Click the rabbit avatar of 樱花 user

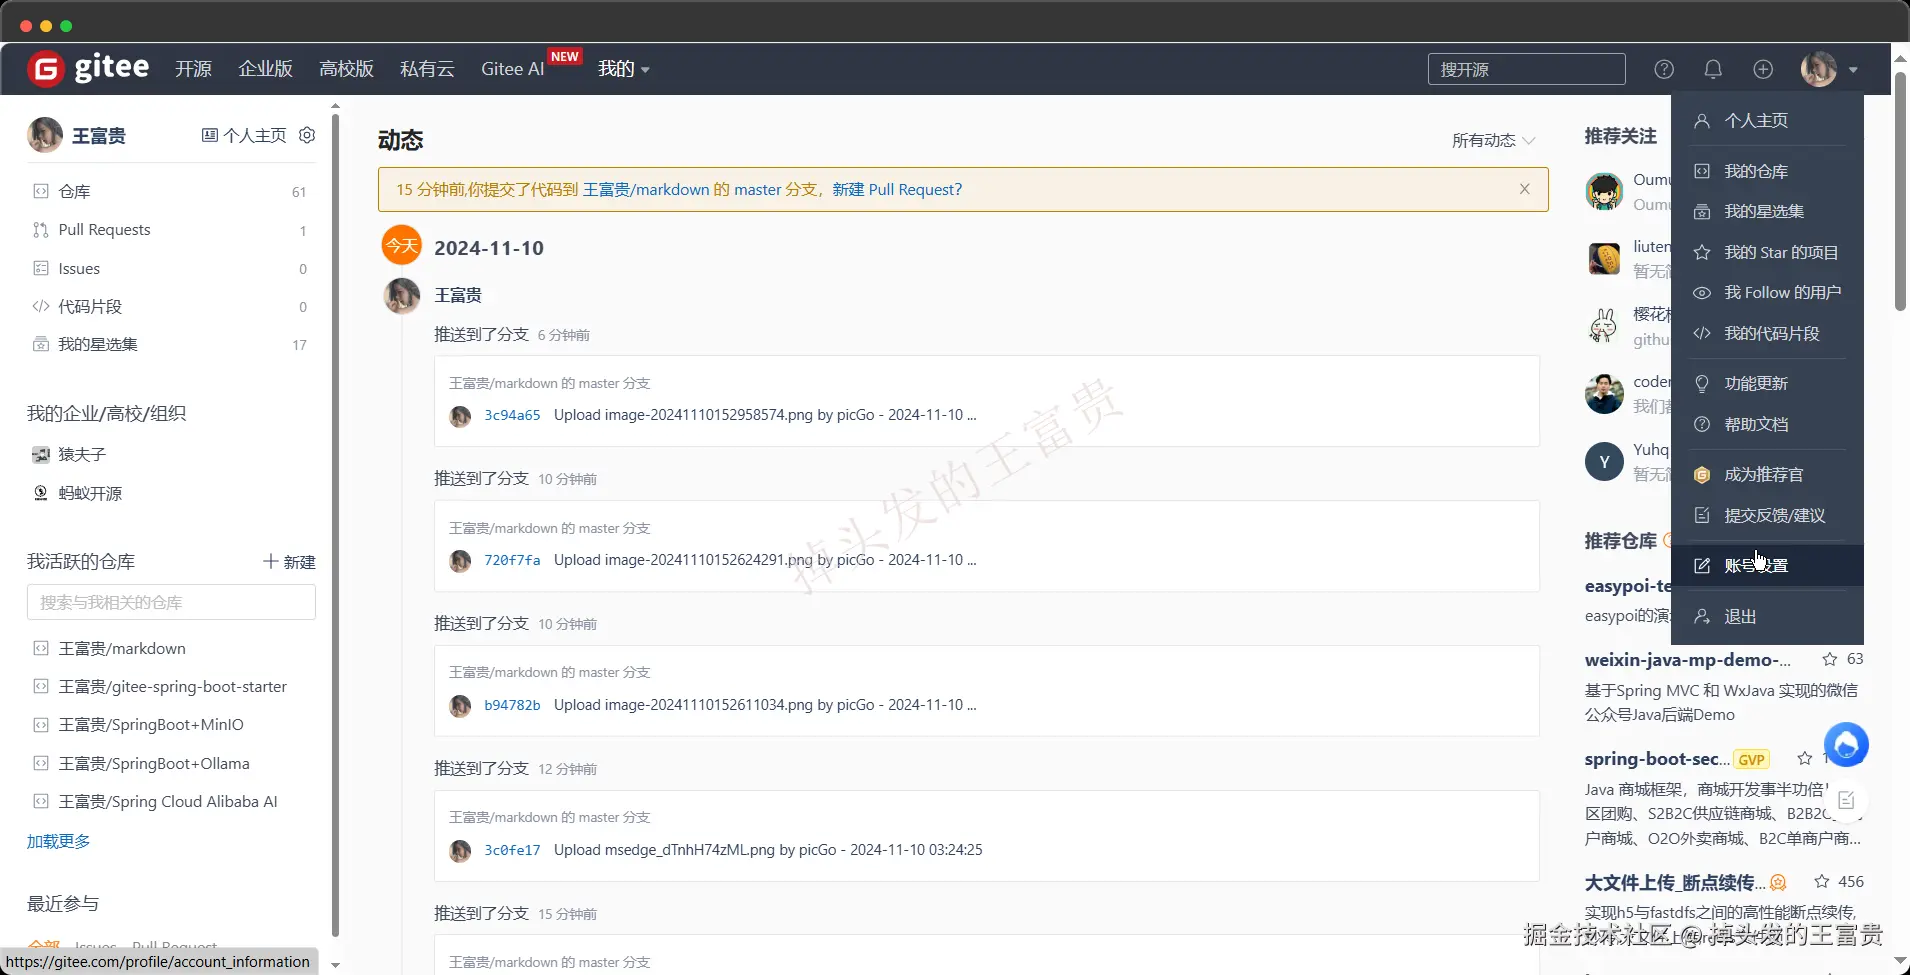coord(1604,326)
